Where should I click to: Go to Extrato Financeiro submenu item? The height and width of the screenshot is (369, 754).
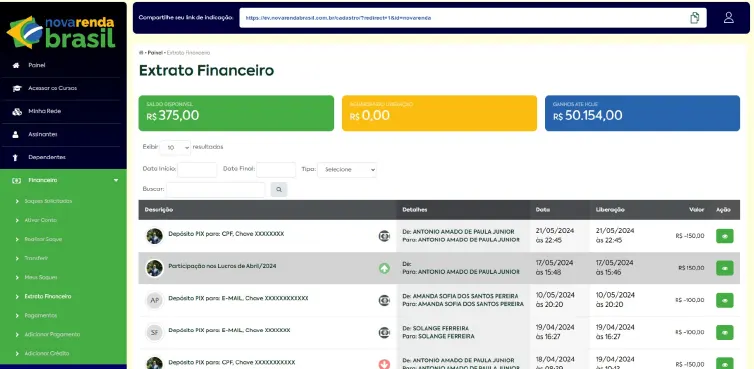pyautogui.click(x=48, y=296)
